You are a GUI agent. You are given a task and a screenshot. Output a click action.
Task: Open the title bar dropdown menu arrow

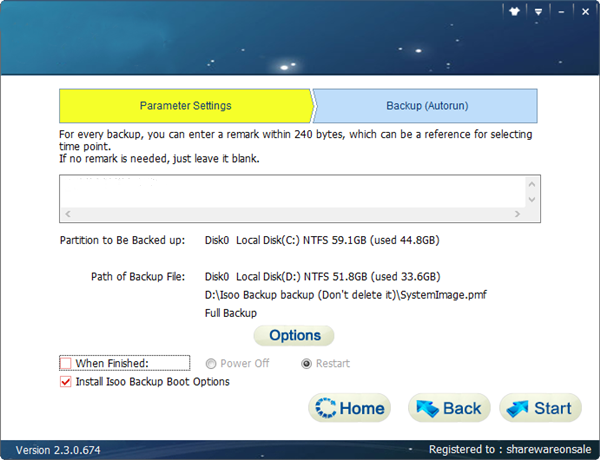(539, 12)
